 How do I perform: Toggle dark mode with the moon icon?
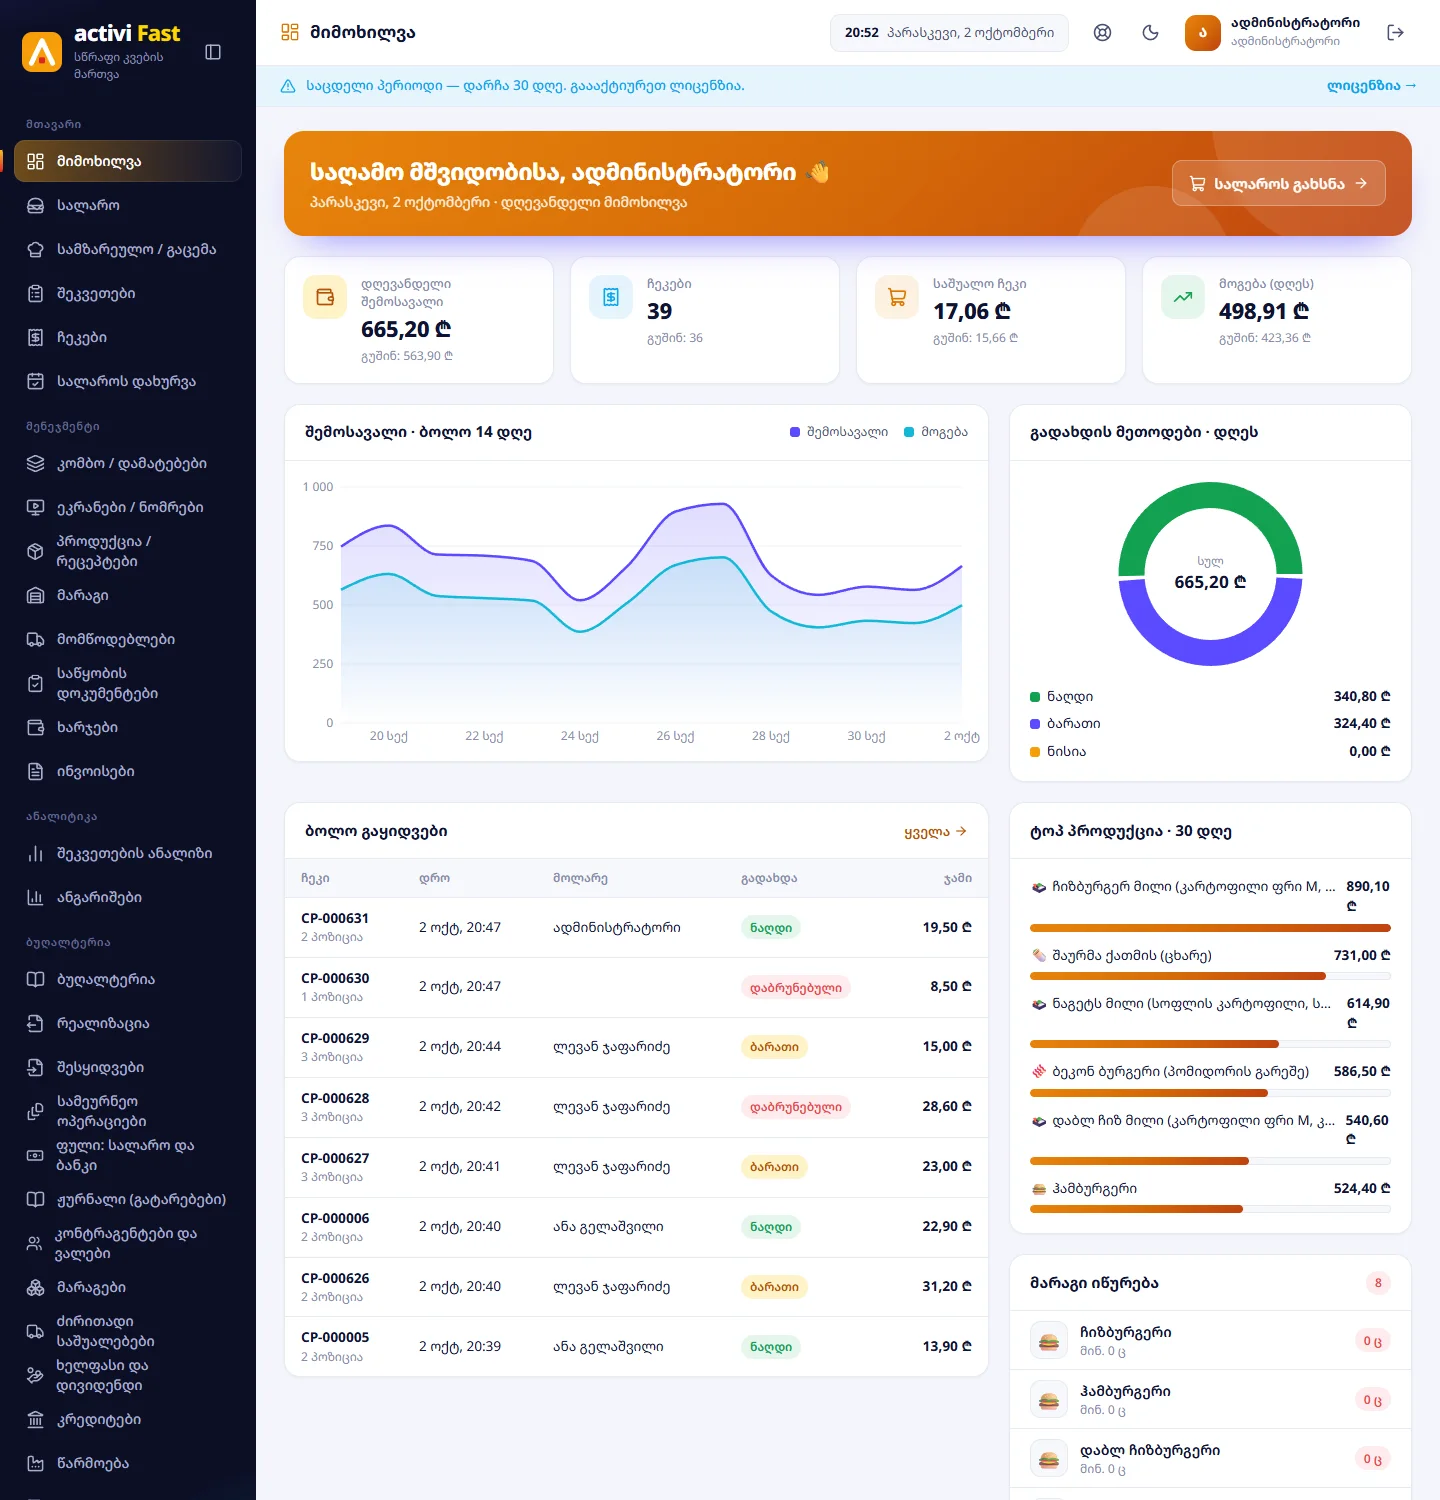1150,33
